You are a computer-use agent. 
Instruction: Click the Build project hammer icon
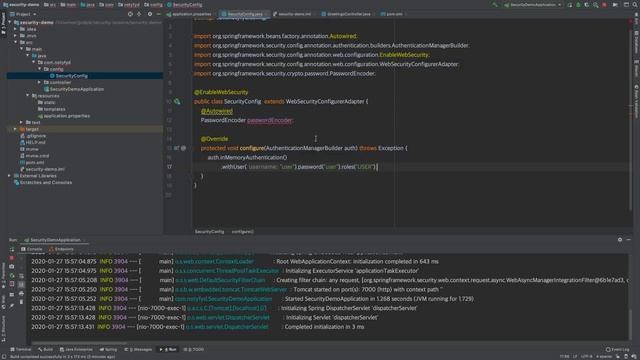pos(495,5)
